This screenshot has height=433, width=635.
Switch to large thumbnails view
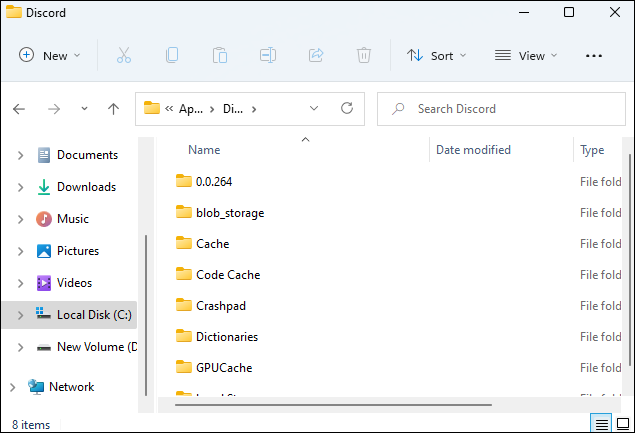point(622,423)
